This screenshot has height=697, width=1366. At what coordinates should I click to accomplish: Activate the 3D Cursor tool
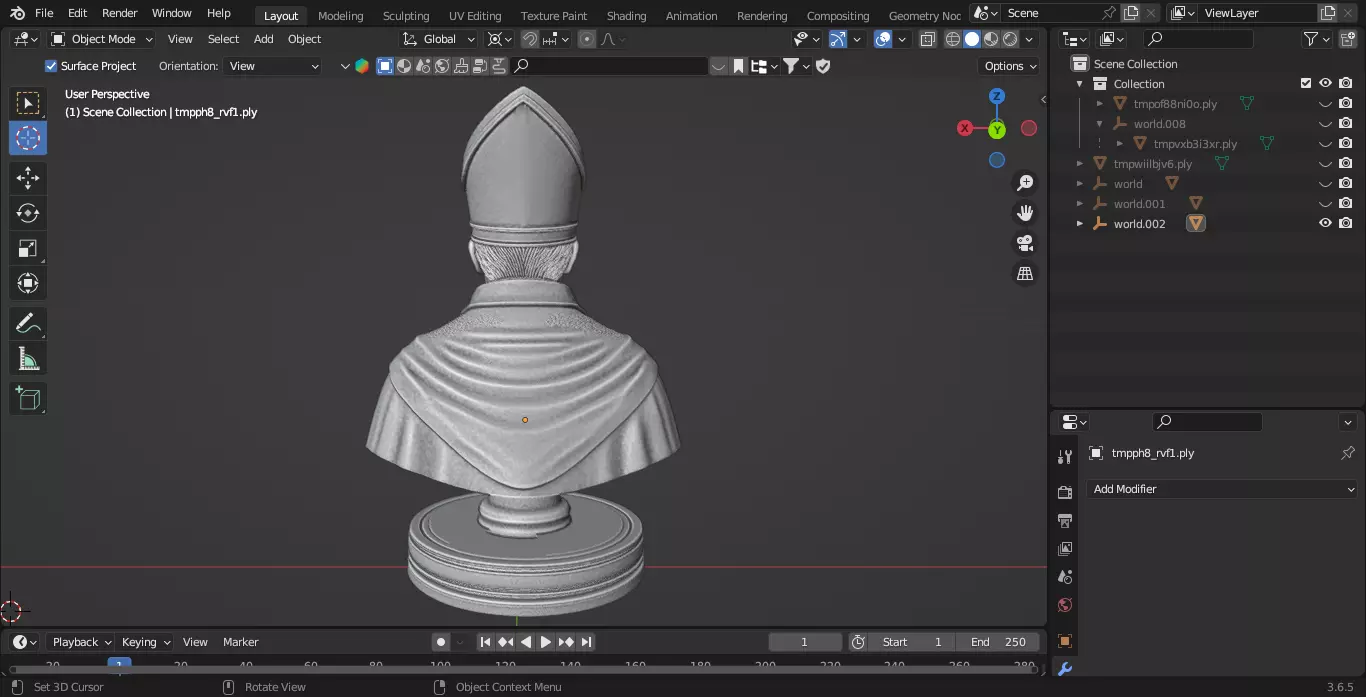(28, 138)
